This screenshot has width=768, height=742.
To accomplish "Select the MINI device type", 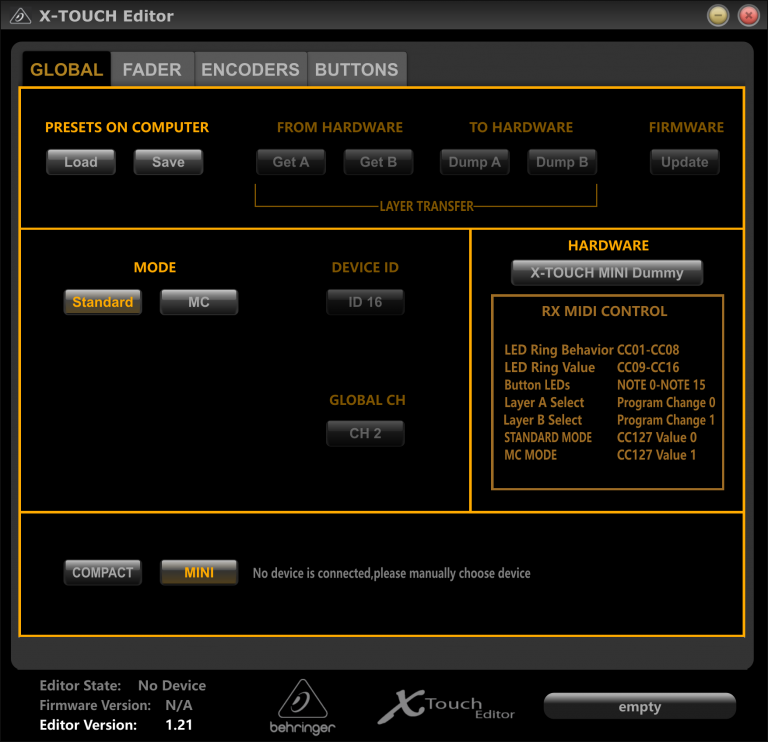I will point(199,572).
